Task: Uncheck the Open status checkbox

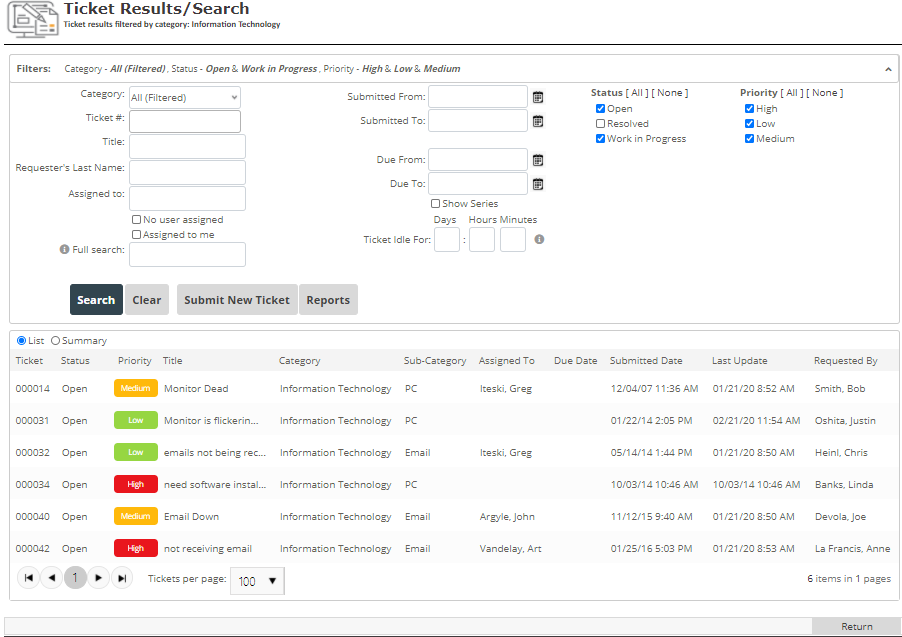Action: click(x=601, y=109)
